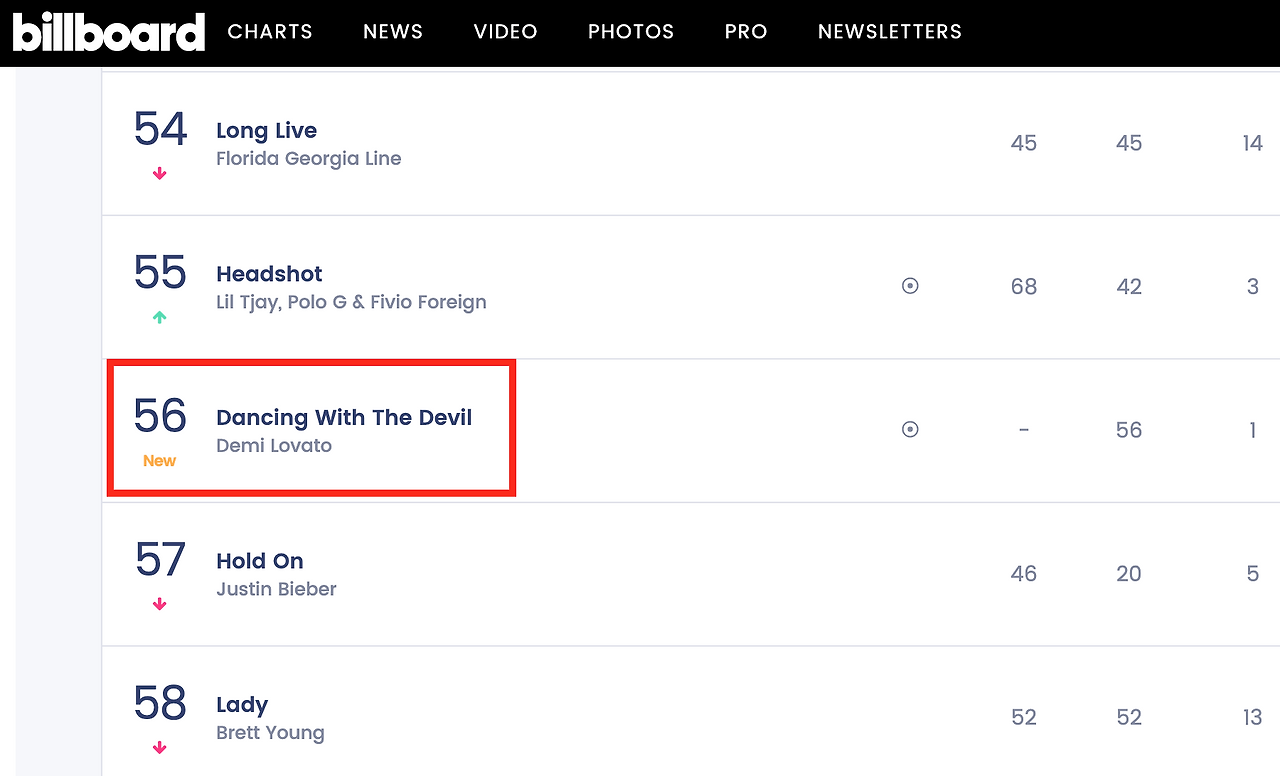Open the Newsletters page
This screenshot has width=1280, height=776.
coord(890,32)
